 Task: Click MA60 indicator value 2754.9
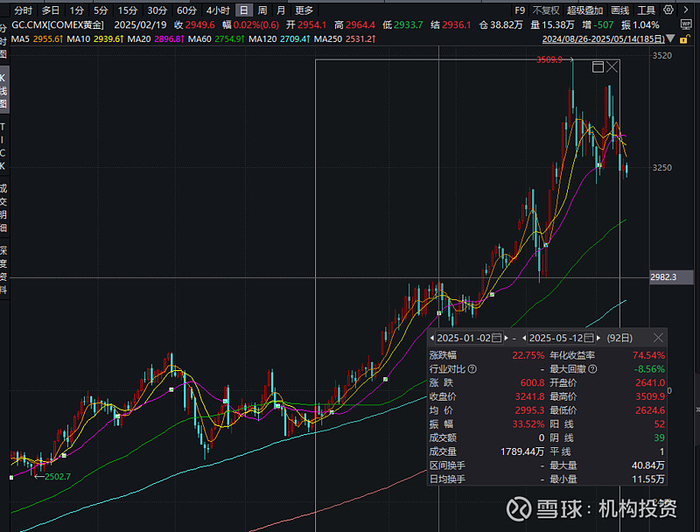tap(229, 39)
